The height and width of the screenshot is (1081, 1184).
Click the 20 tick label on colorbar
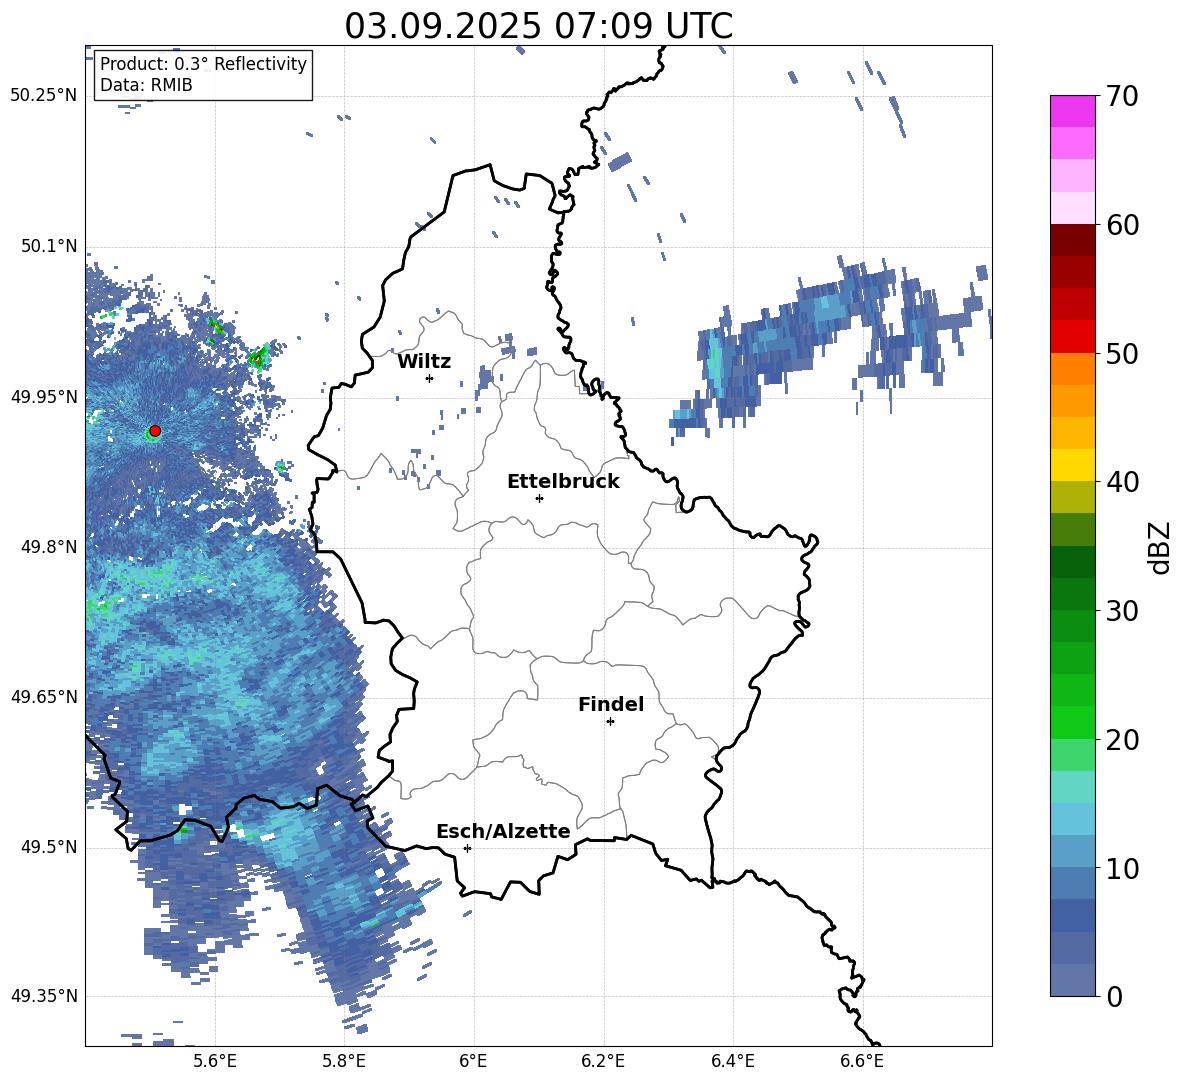point(1122,740)
